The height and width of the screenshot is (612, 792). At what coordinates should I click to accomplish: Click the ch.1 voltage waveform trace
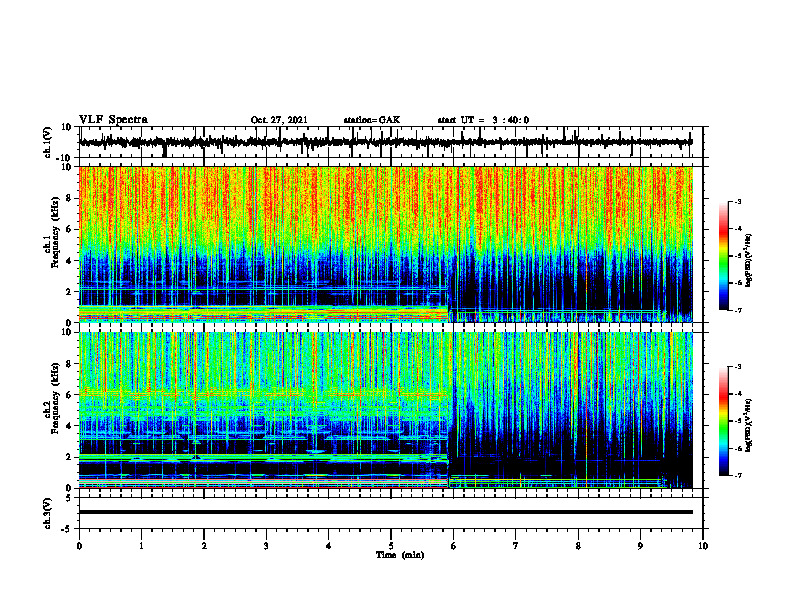(x=385, y=142)
